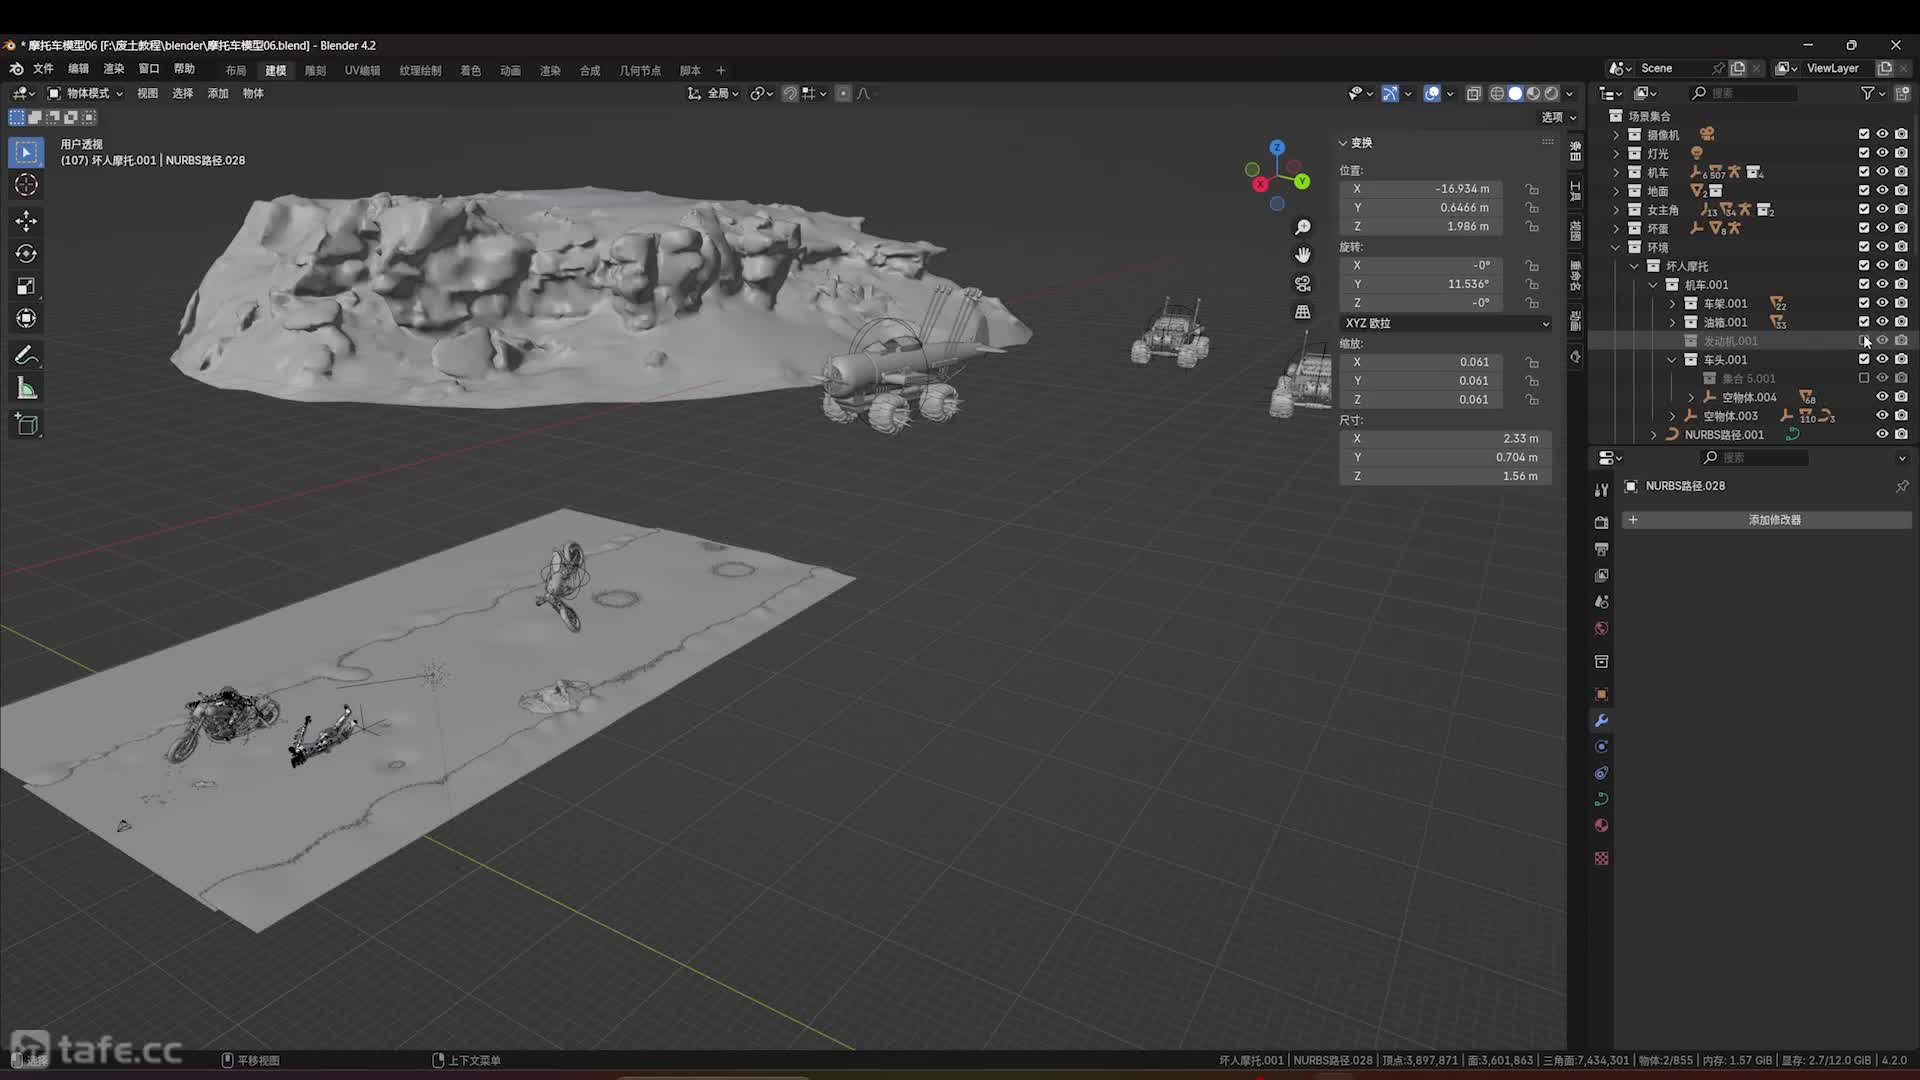Open the Render properties tab
1920x1080 pixels.
coord(1601,522)
